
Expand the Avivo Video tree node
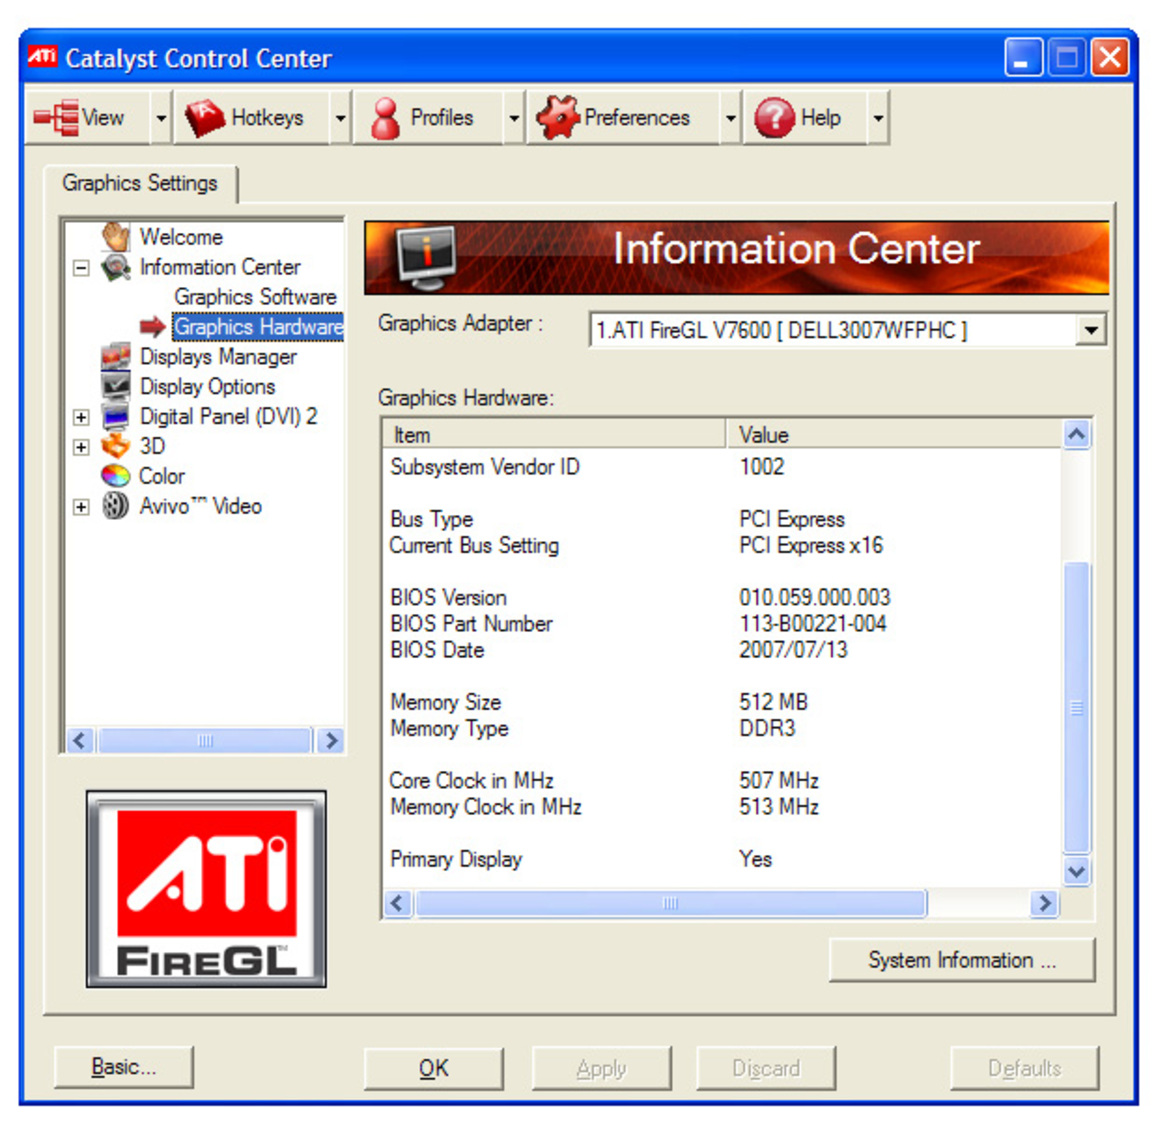pyautogui.click(x=81, y=507)
